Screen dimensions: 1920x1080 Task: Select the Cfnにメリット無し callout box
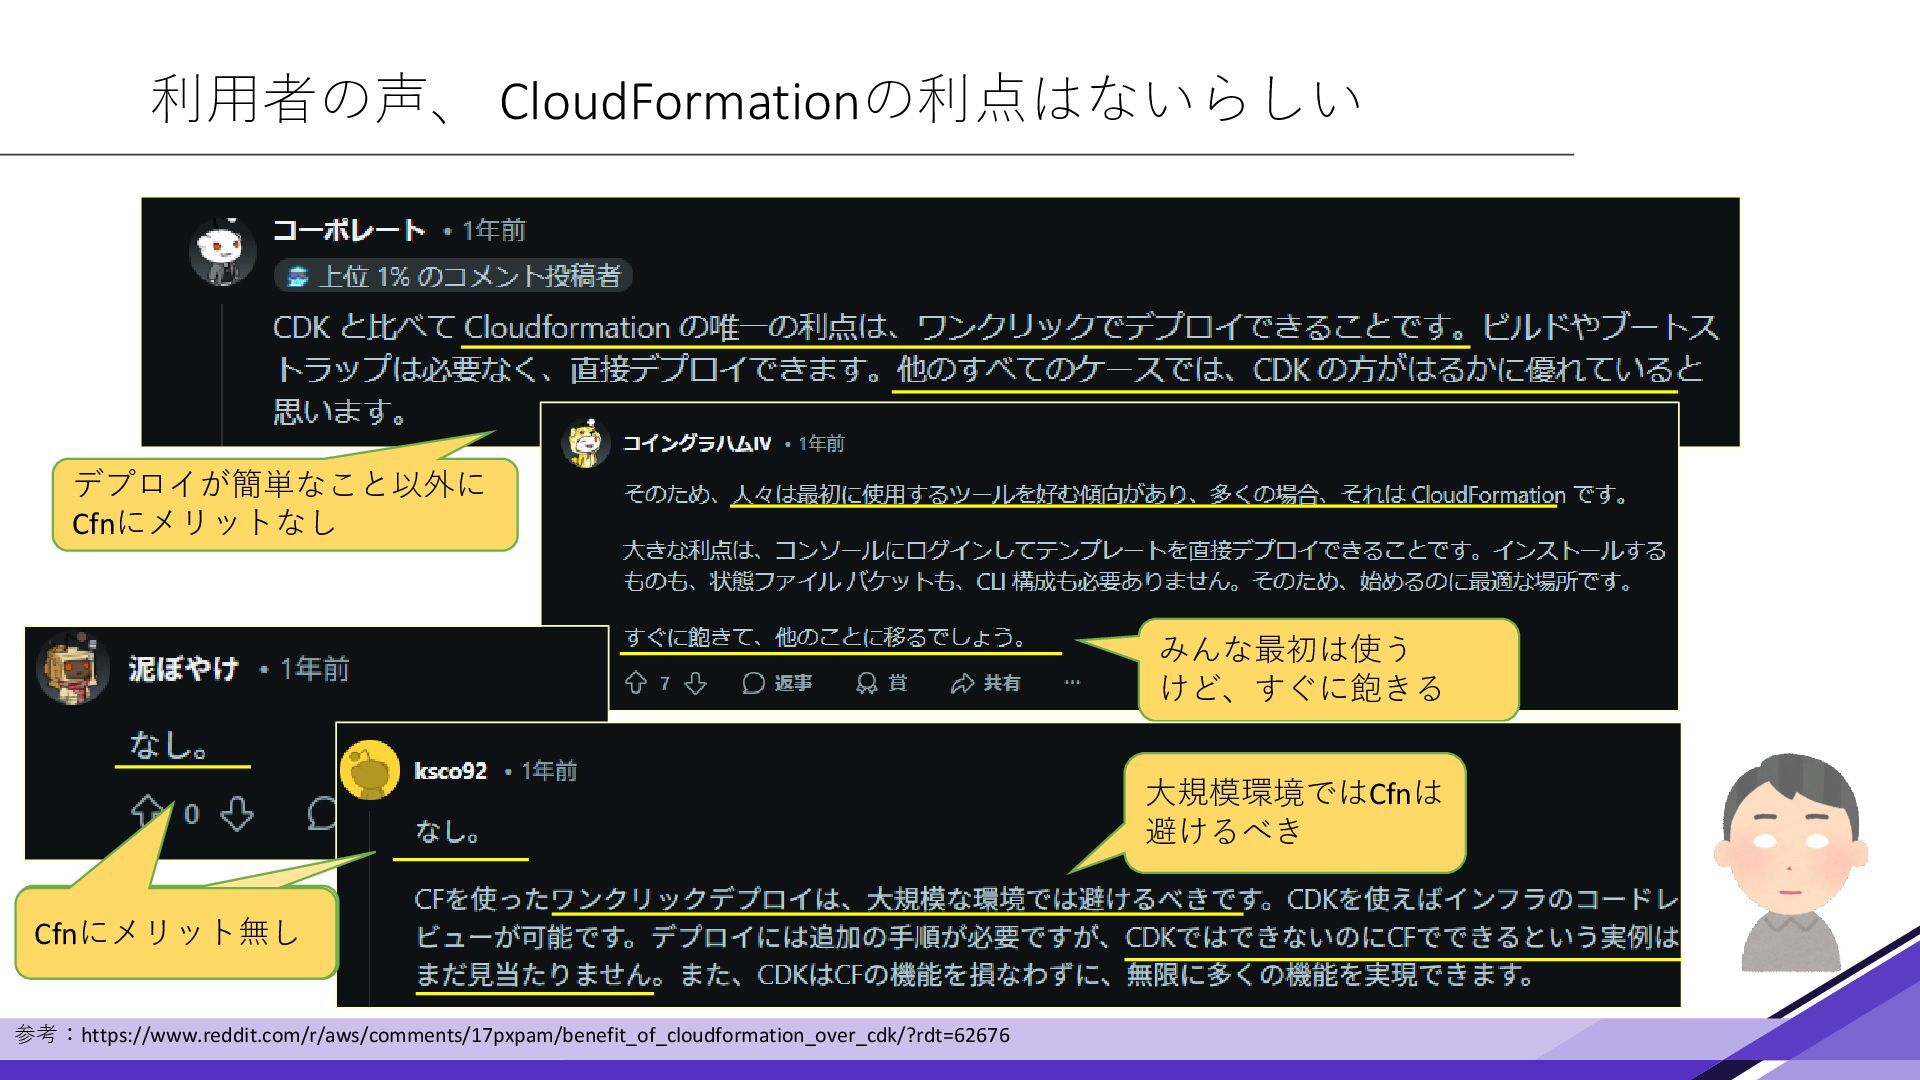177,933
